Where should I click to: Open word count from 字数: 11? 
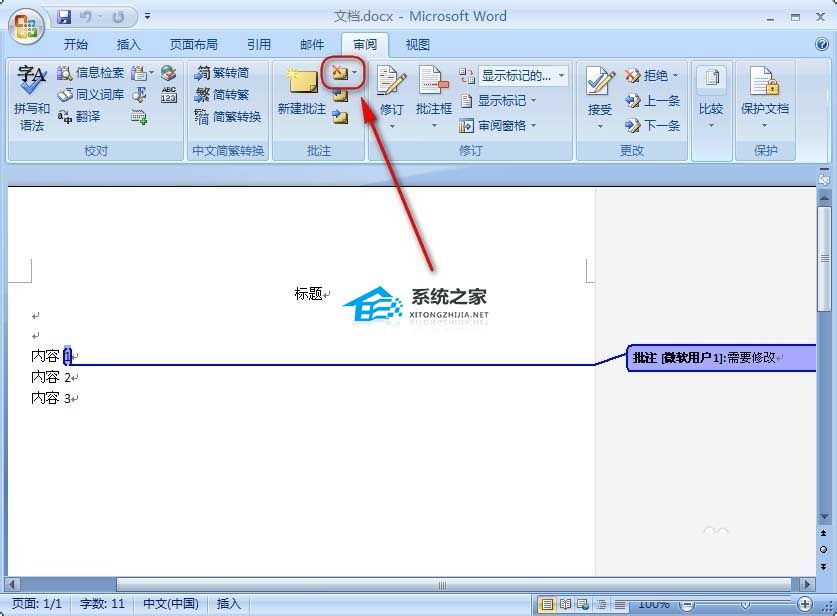tap(102, 604)
